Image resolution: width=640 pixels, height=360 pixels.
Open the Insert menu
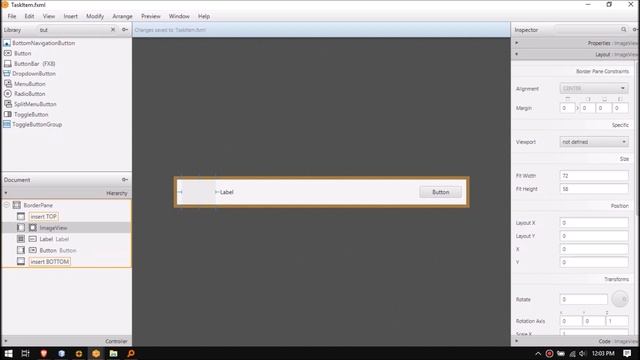(x=70, y=16)
